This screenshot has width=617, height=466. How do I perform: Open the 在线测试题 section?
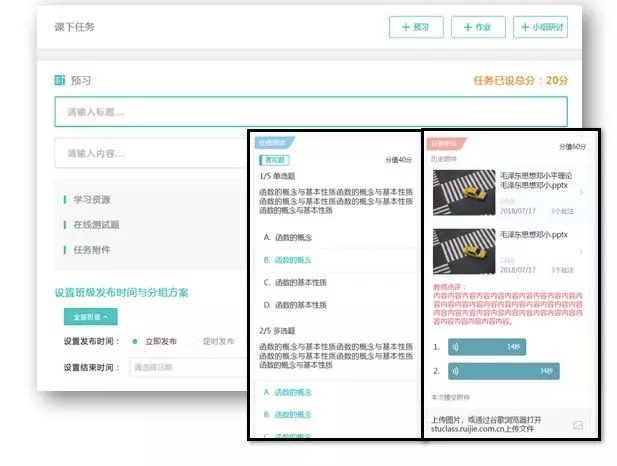pyautogui.click(x=99, y=225)
